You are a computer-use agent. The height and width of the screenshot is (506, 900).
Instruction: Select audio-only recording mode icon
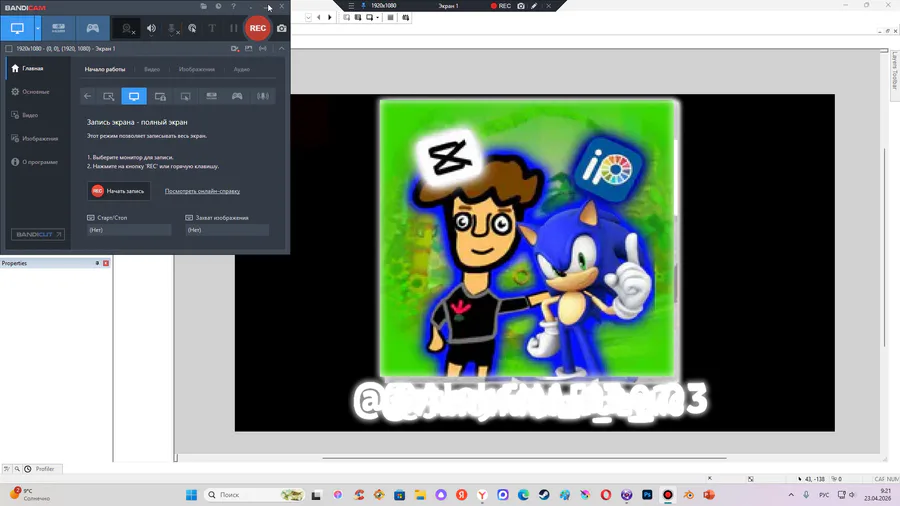[263, 96]
